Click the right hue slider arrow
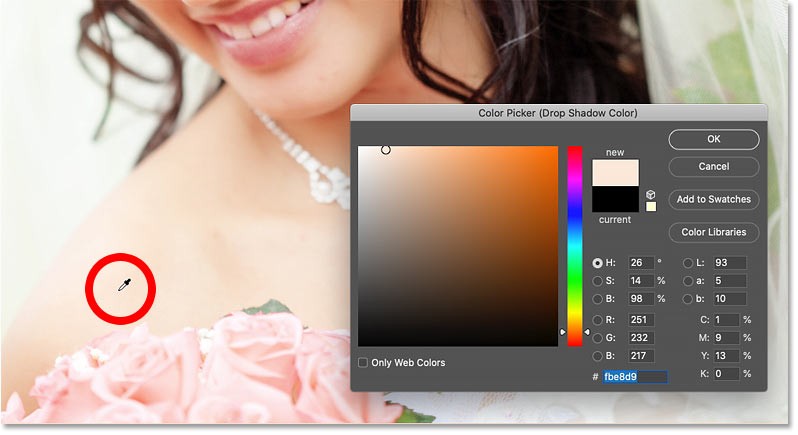 coord(587,332)
